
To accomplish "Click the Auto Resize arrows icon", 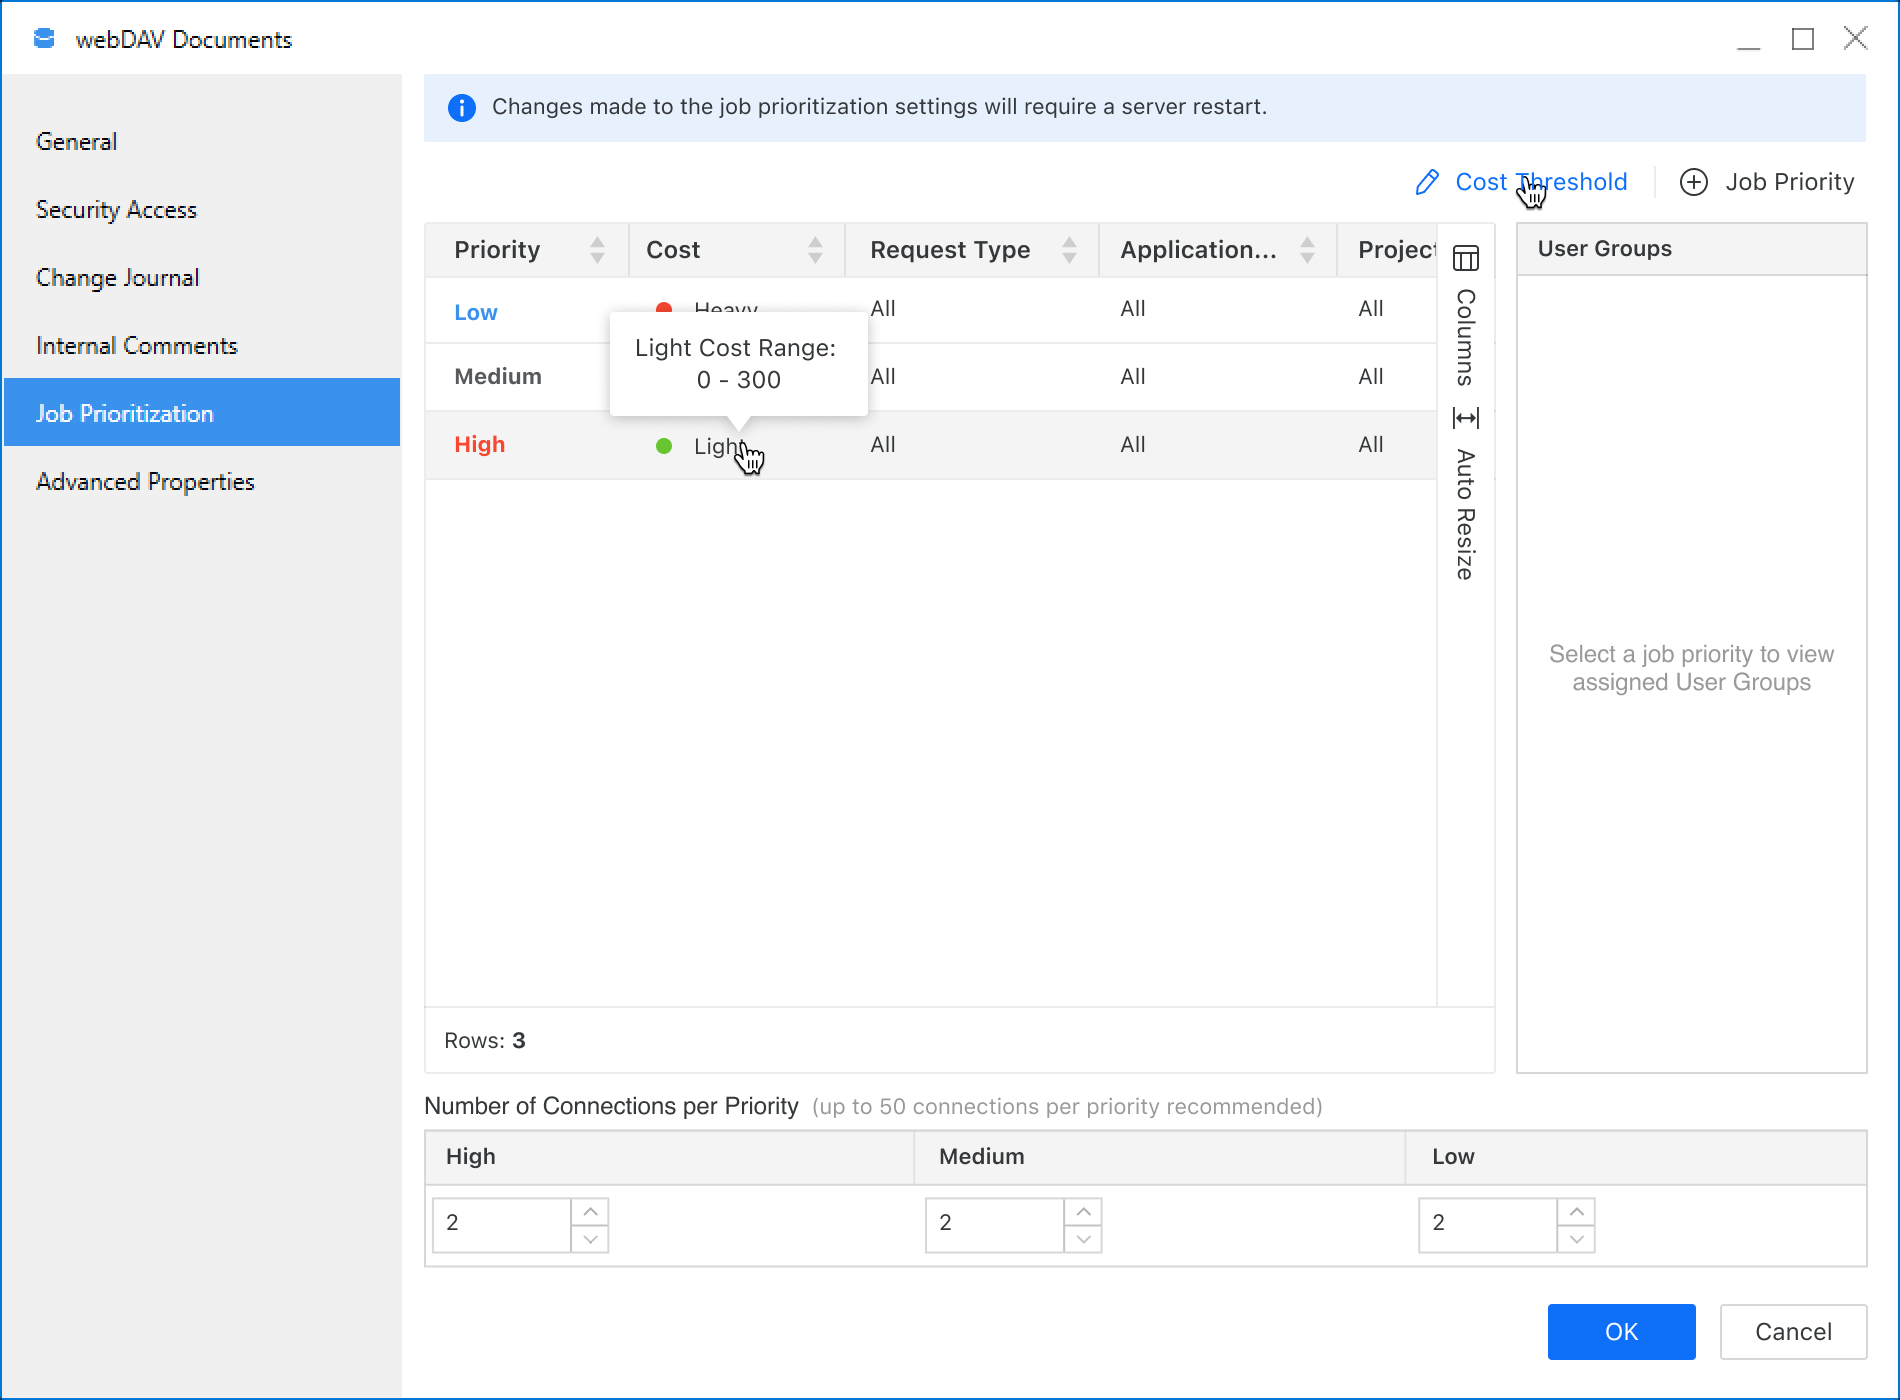I will pyautogui.click(x=1466, y=418).
